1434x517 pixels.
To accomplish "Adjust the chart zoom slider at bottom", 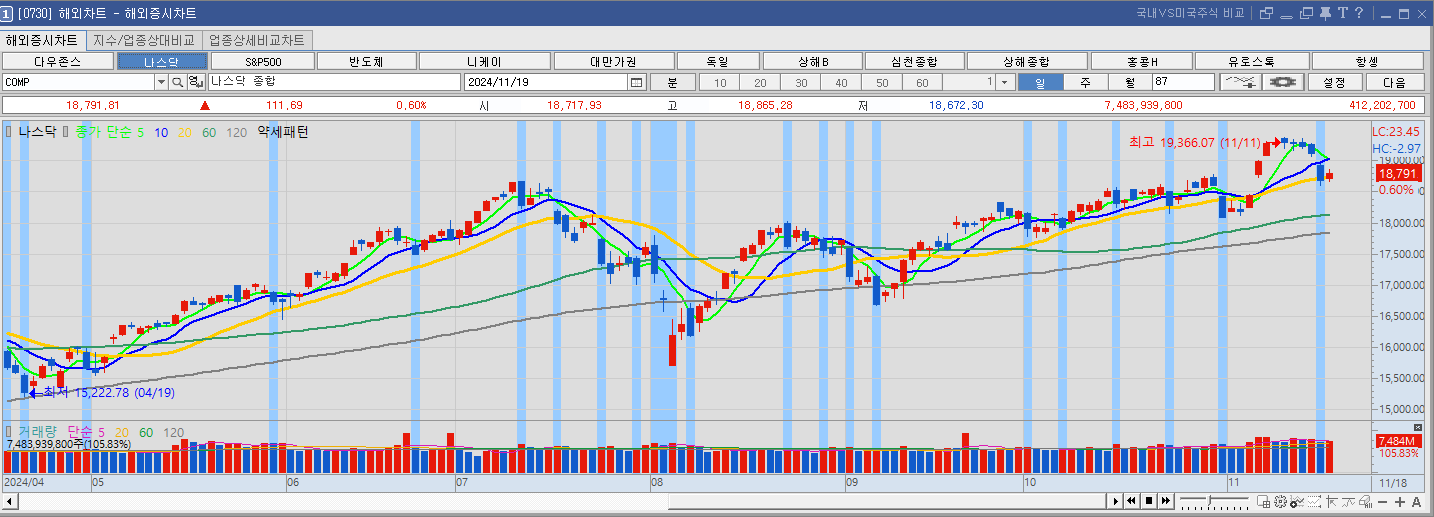I will pyautogui.click(x=1209, y=501).
